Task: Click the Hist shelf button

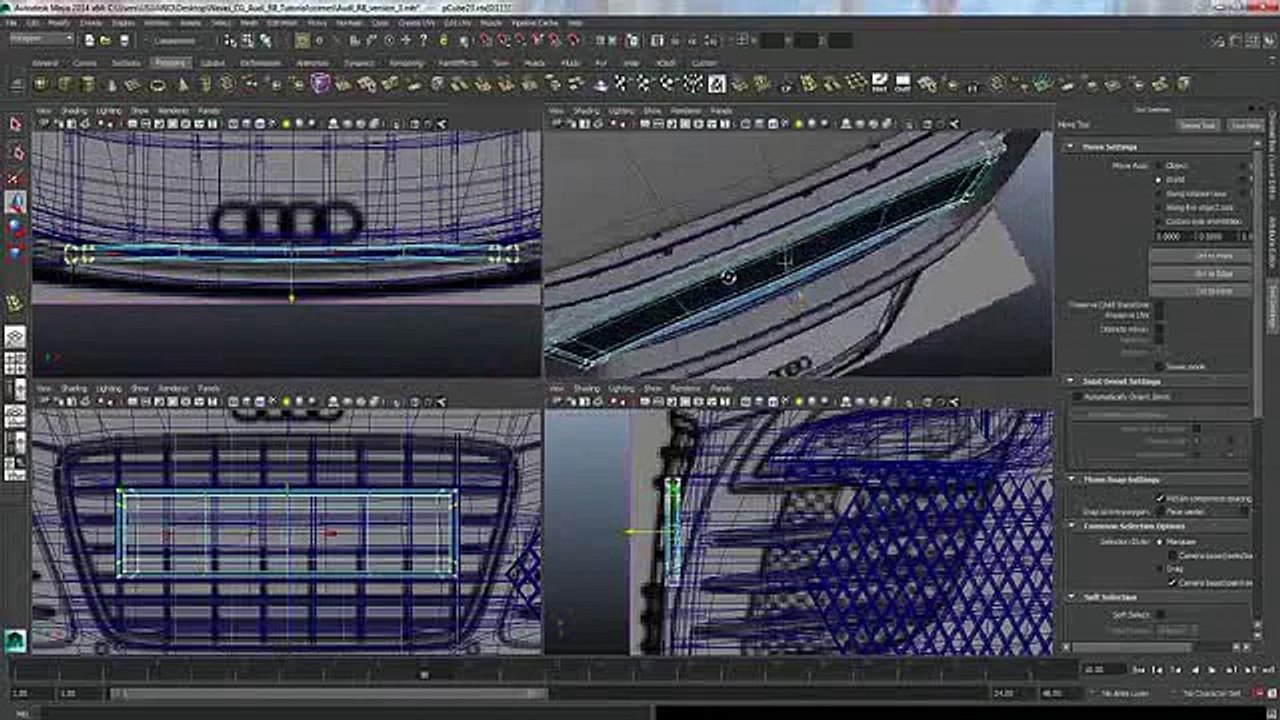Action: pos(880,83)
